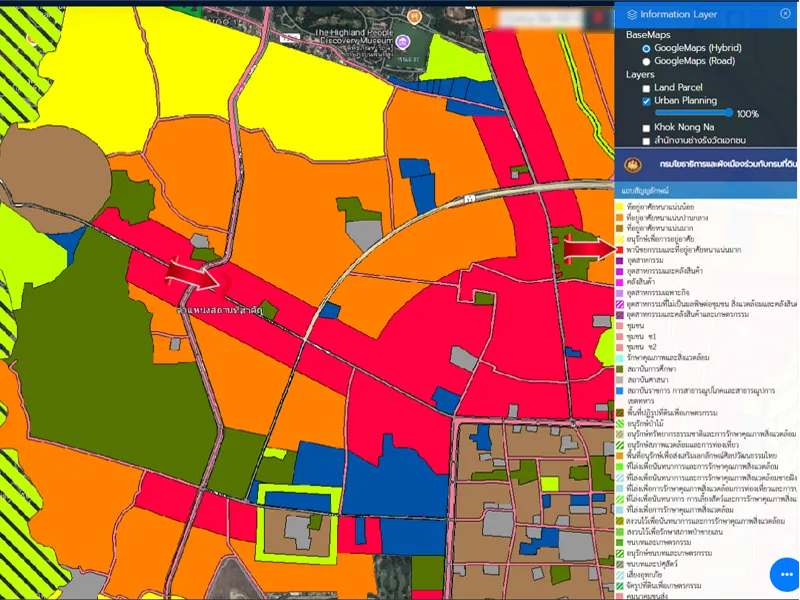Viewport: 800px width, 600px height.
Task: Select GoogleMaps (Hybrid) basemap
Action: coord(646,48)
